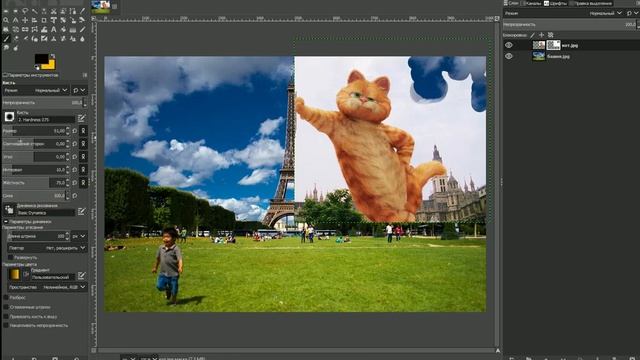
Task: Select the Free Select lasso tool
Action: tap(25, 11)
